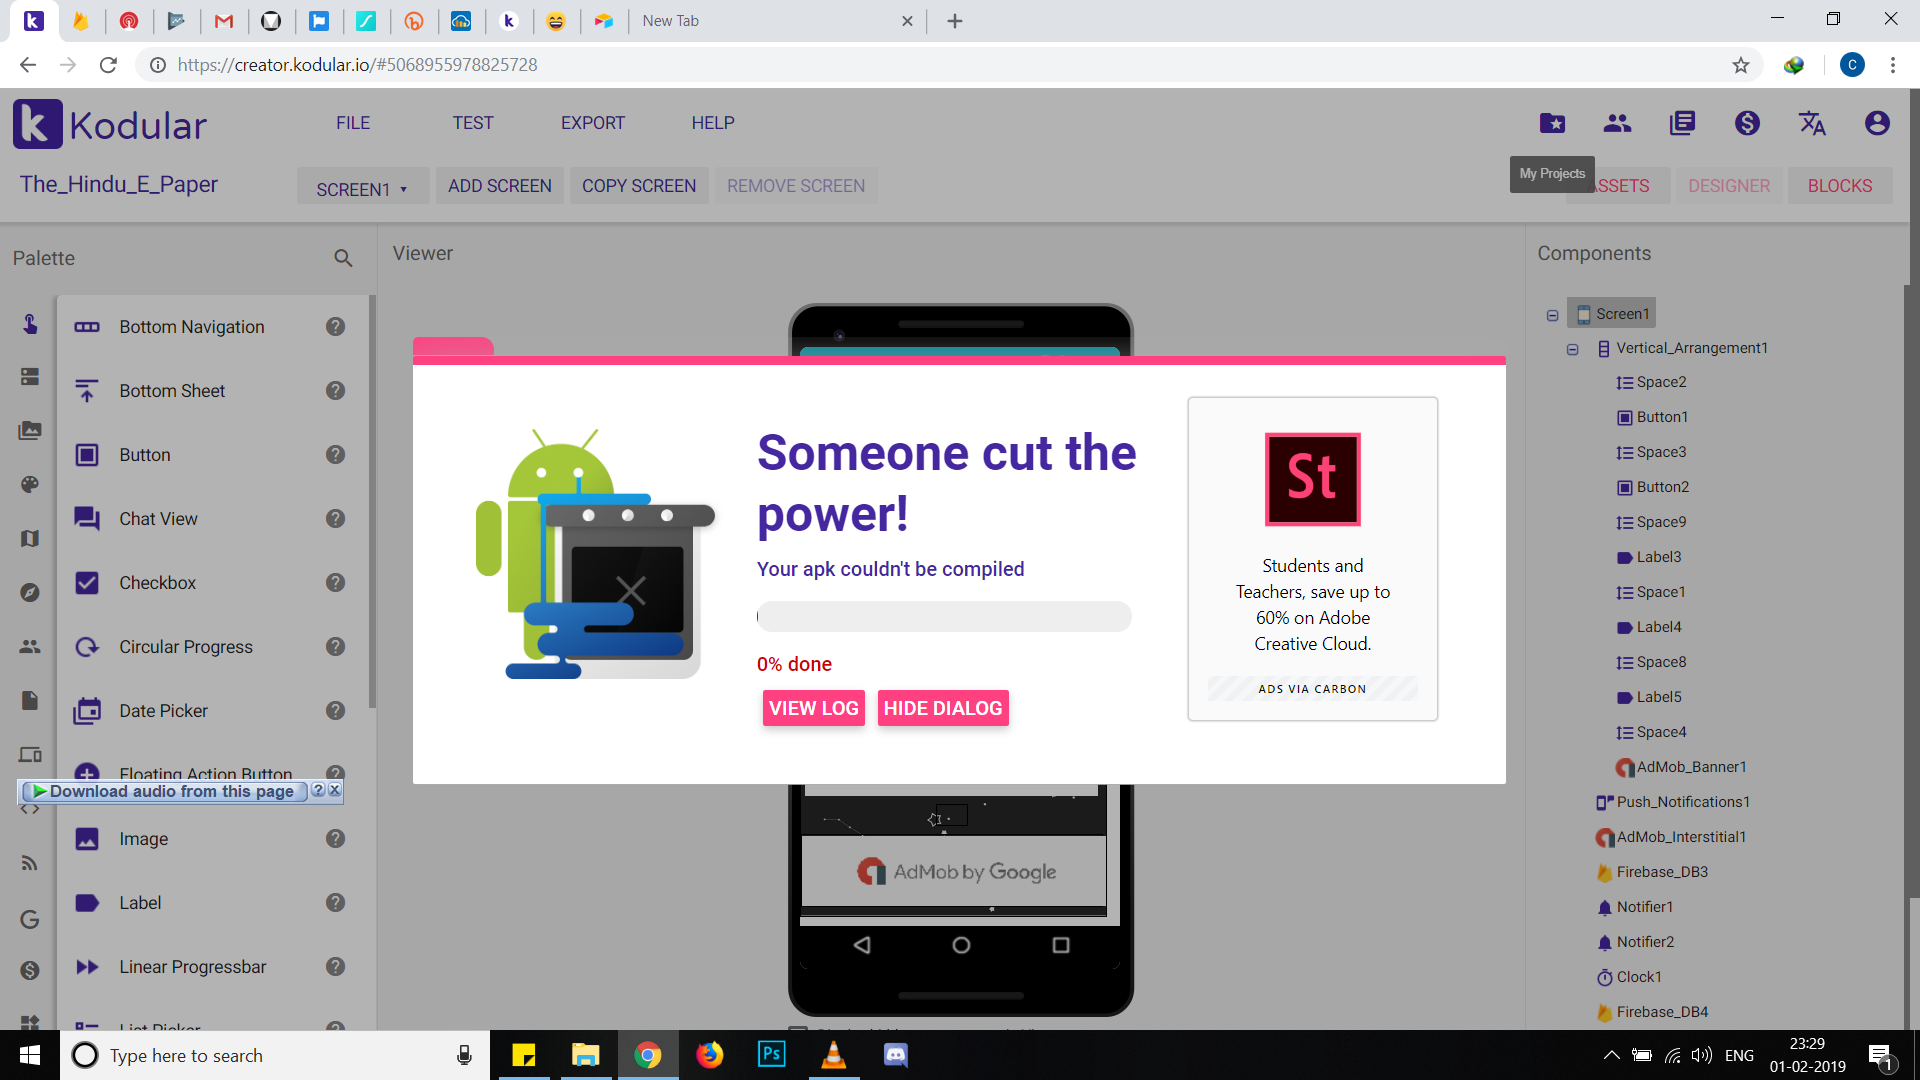Screen dimensions: 1920x1080
Task: Select the Google category icon in sidebar
Action: coord(30,919)
